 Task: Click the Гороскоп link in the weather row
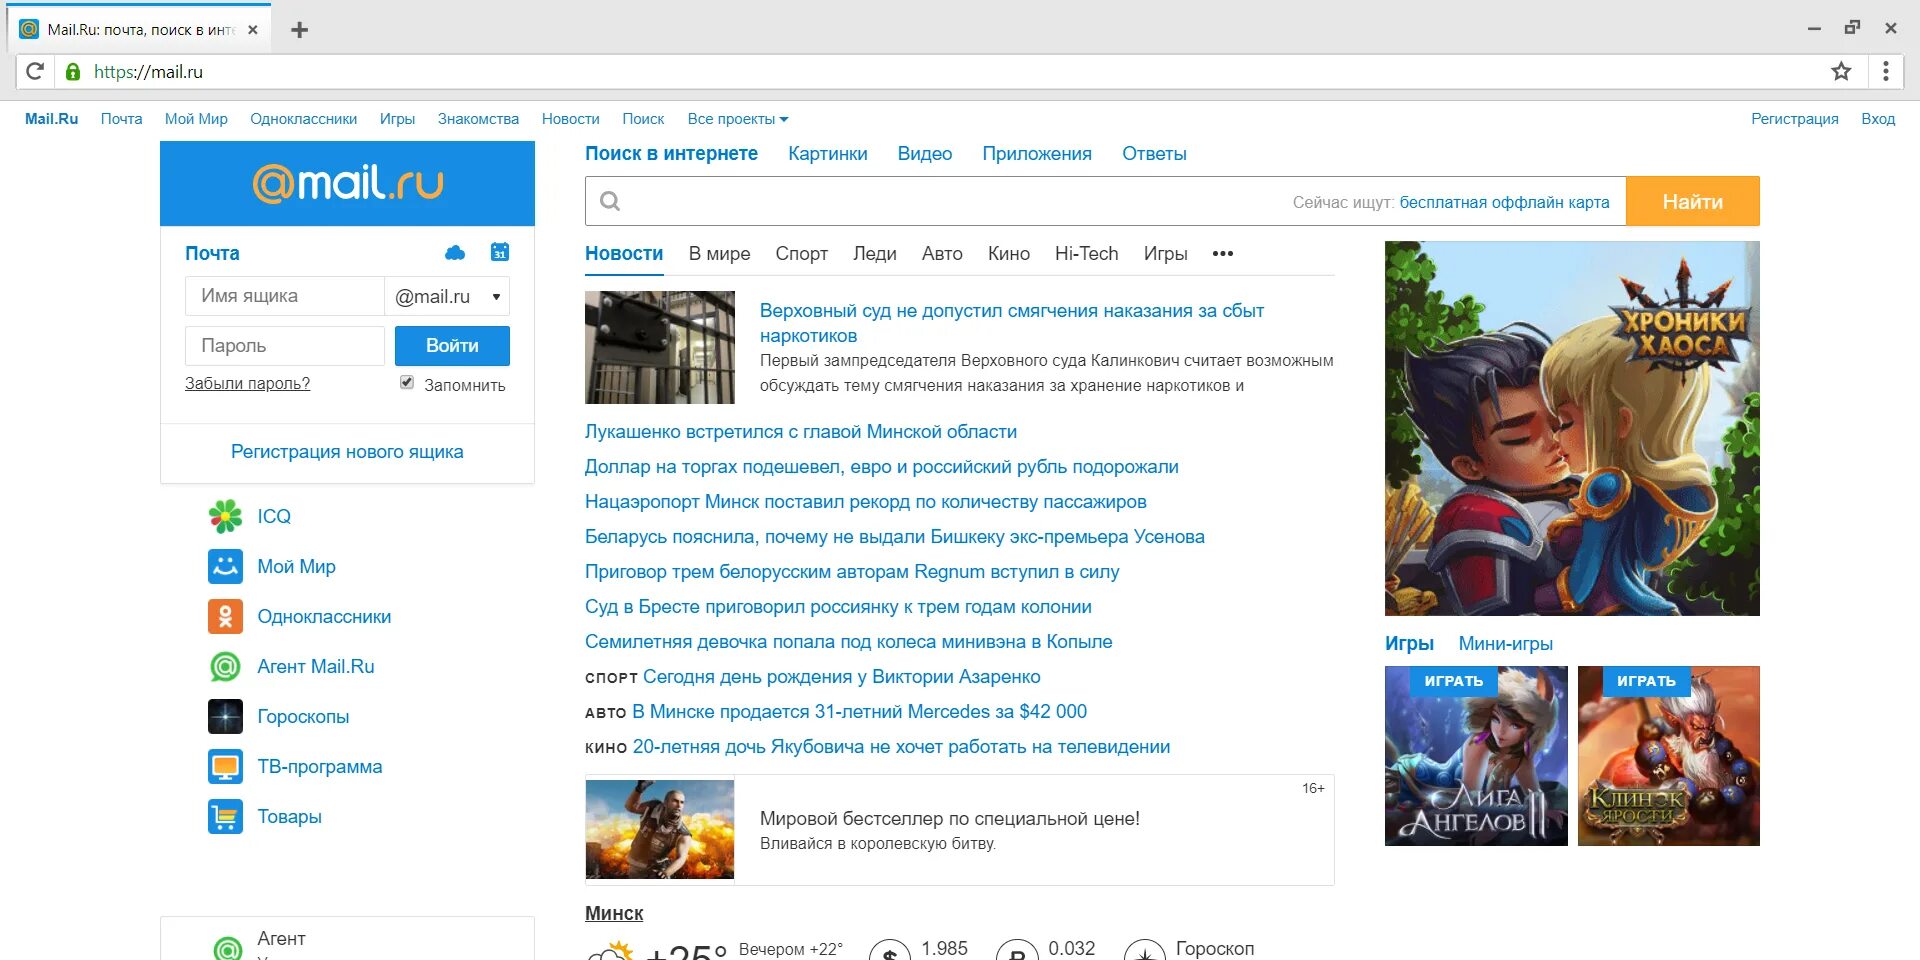(1214, 948)
